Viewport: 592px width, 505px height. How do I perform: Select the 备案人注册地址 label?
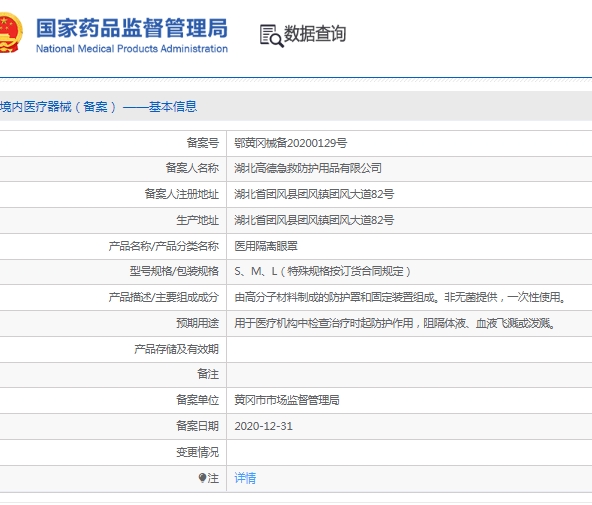coord(182,194)
